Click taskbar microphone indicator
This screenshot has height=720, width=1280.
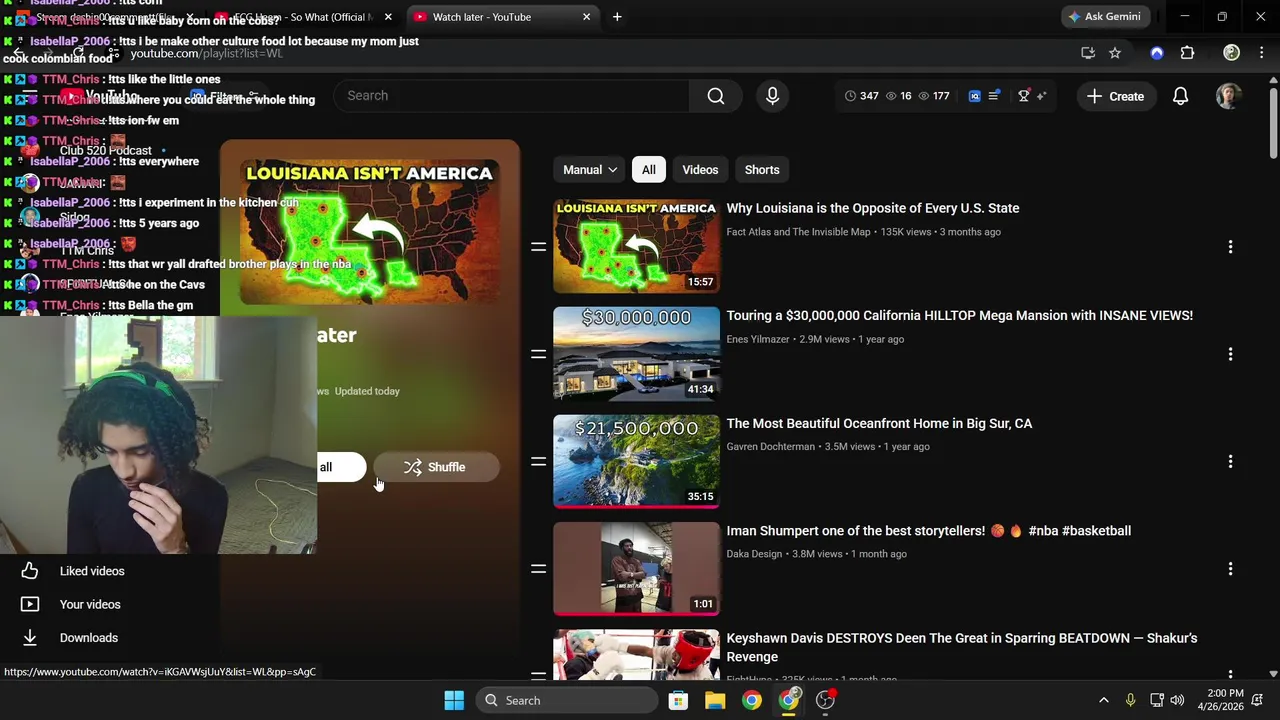(x=1130, y=700)
